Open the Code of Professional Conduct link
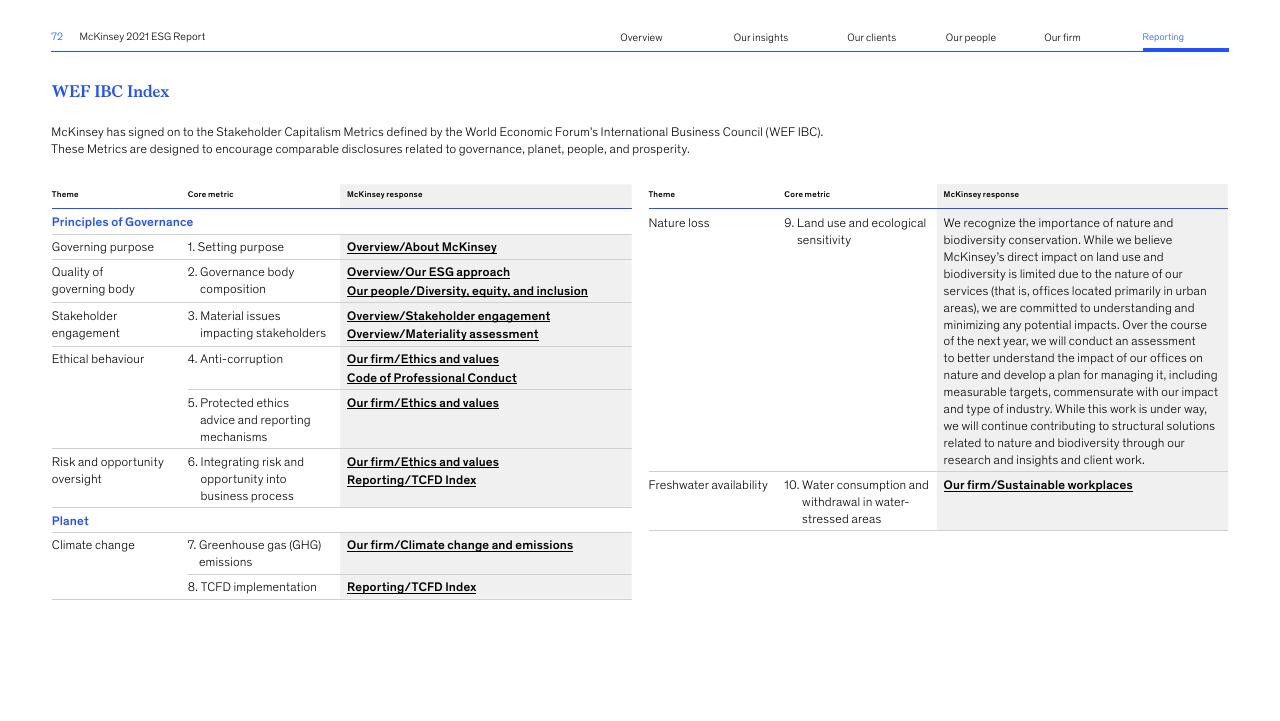Screen dimensions: 1280x721 click(x=431, y=378)
